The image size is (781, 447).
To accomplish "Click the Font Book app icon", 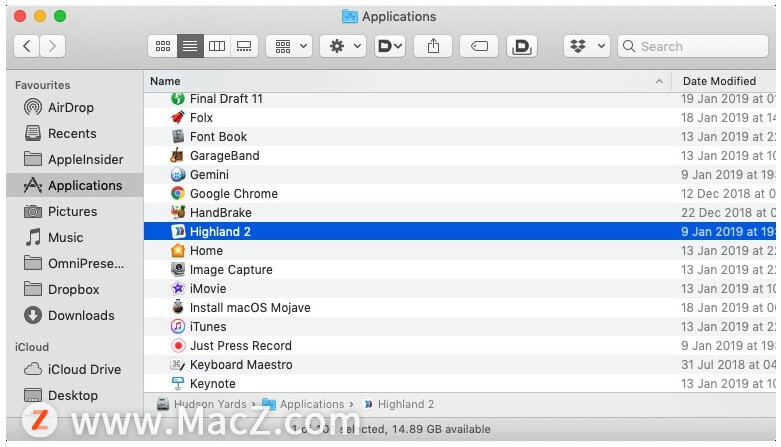I will pyautogui.click(x=178, y=137).
